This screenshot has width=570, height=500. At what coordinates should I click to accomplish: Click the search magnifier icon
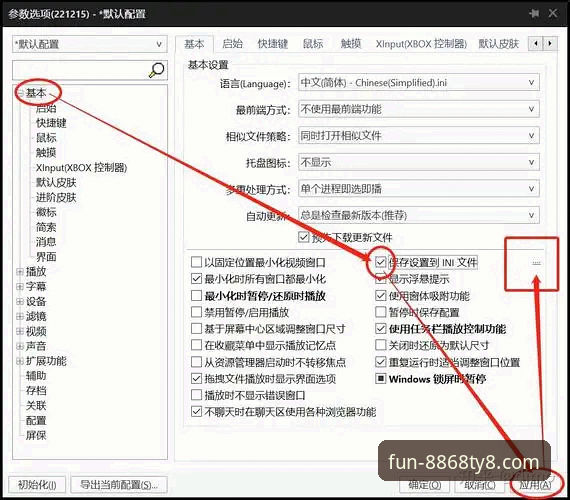tap(157, 70)
